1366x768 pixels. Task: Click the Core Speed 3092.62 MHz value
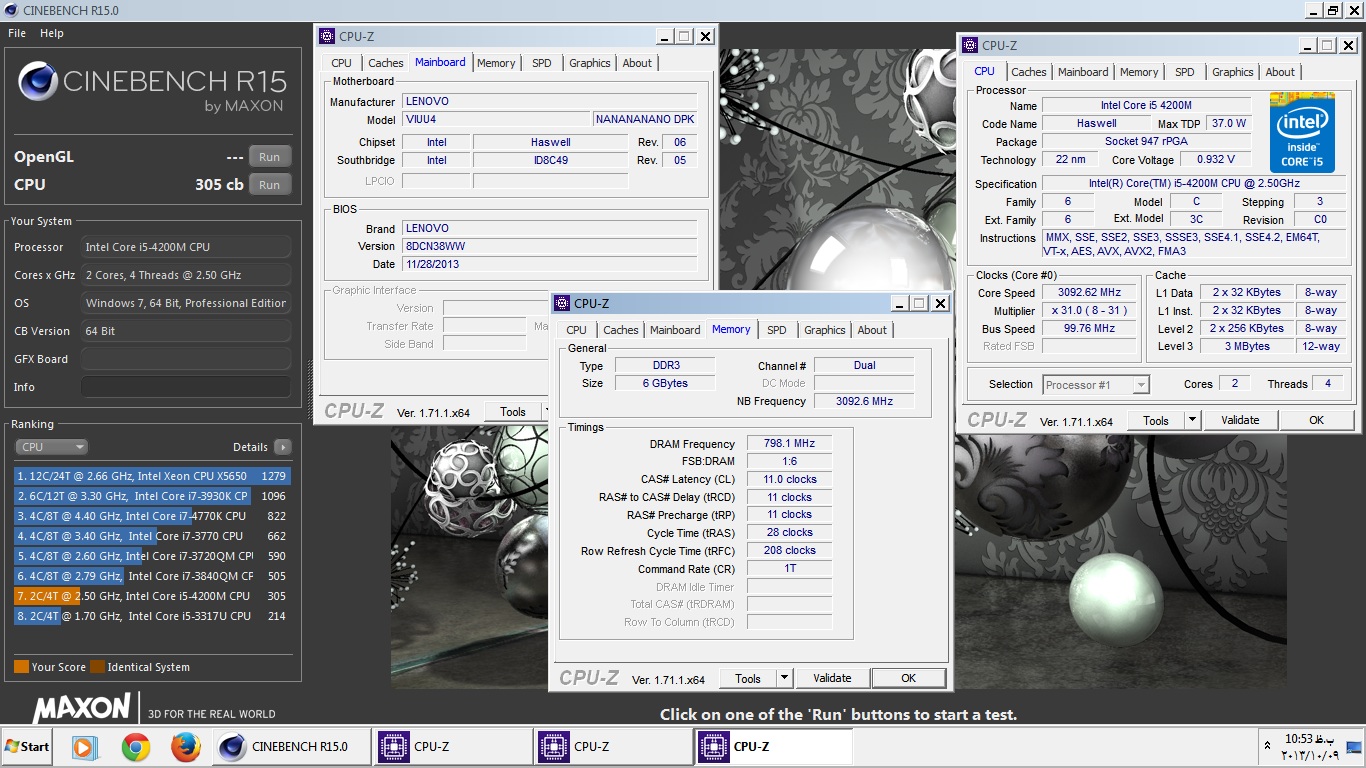click(1089, 293)
